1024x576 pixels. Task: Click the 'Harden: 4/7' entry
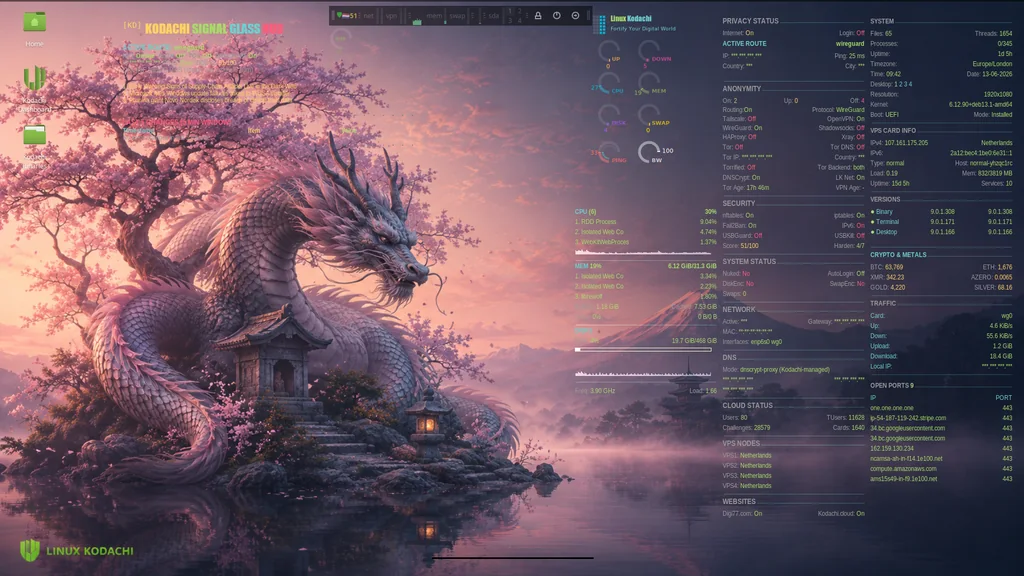[x=849, y=246]
